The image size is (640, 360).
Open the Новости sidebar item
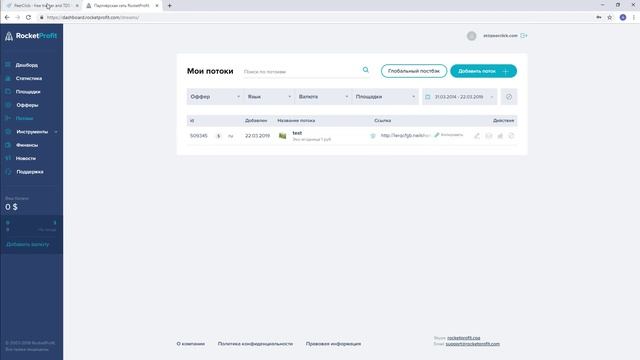26,158
